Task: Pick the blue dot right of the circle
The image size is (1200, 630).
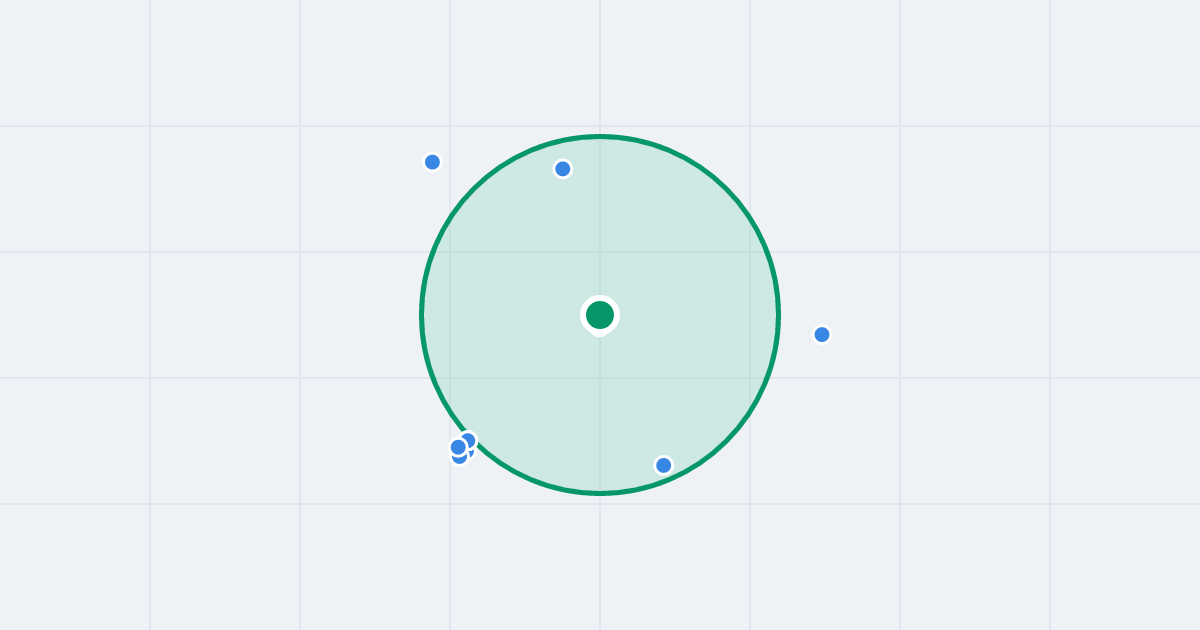Action: click(822, 334)
